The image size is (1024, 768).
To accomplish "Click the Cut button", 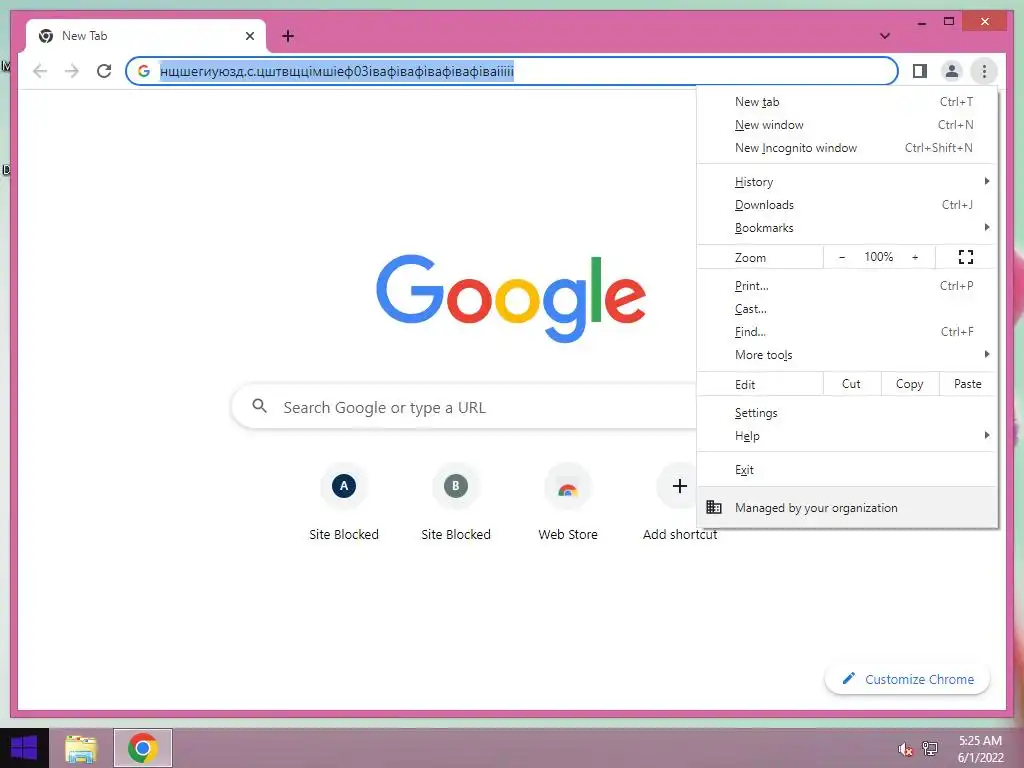I will (x=852, y=384).
